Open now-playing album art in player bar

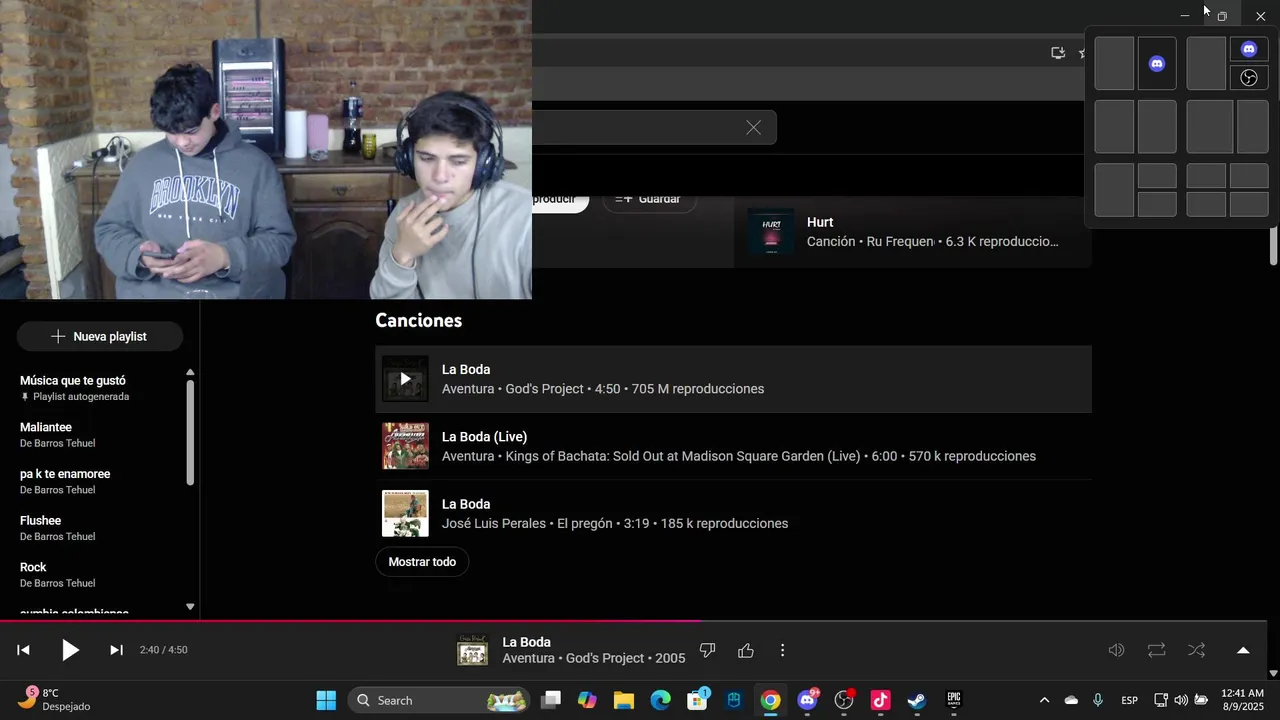(x=473, y=650)
